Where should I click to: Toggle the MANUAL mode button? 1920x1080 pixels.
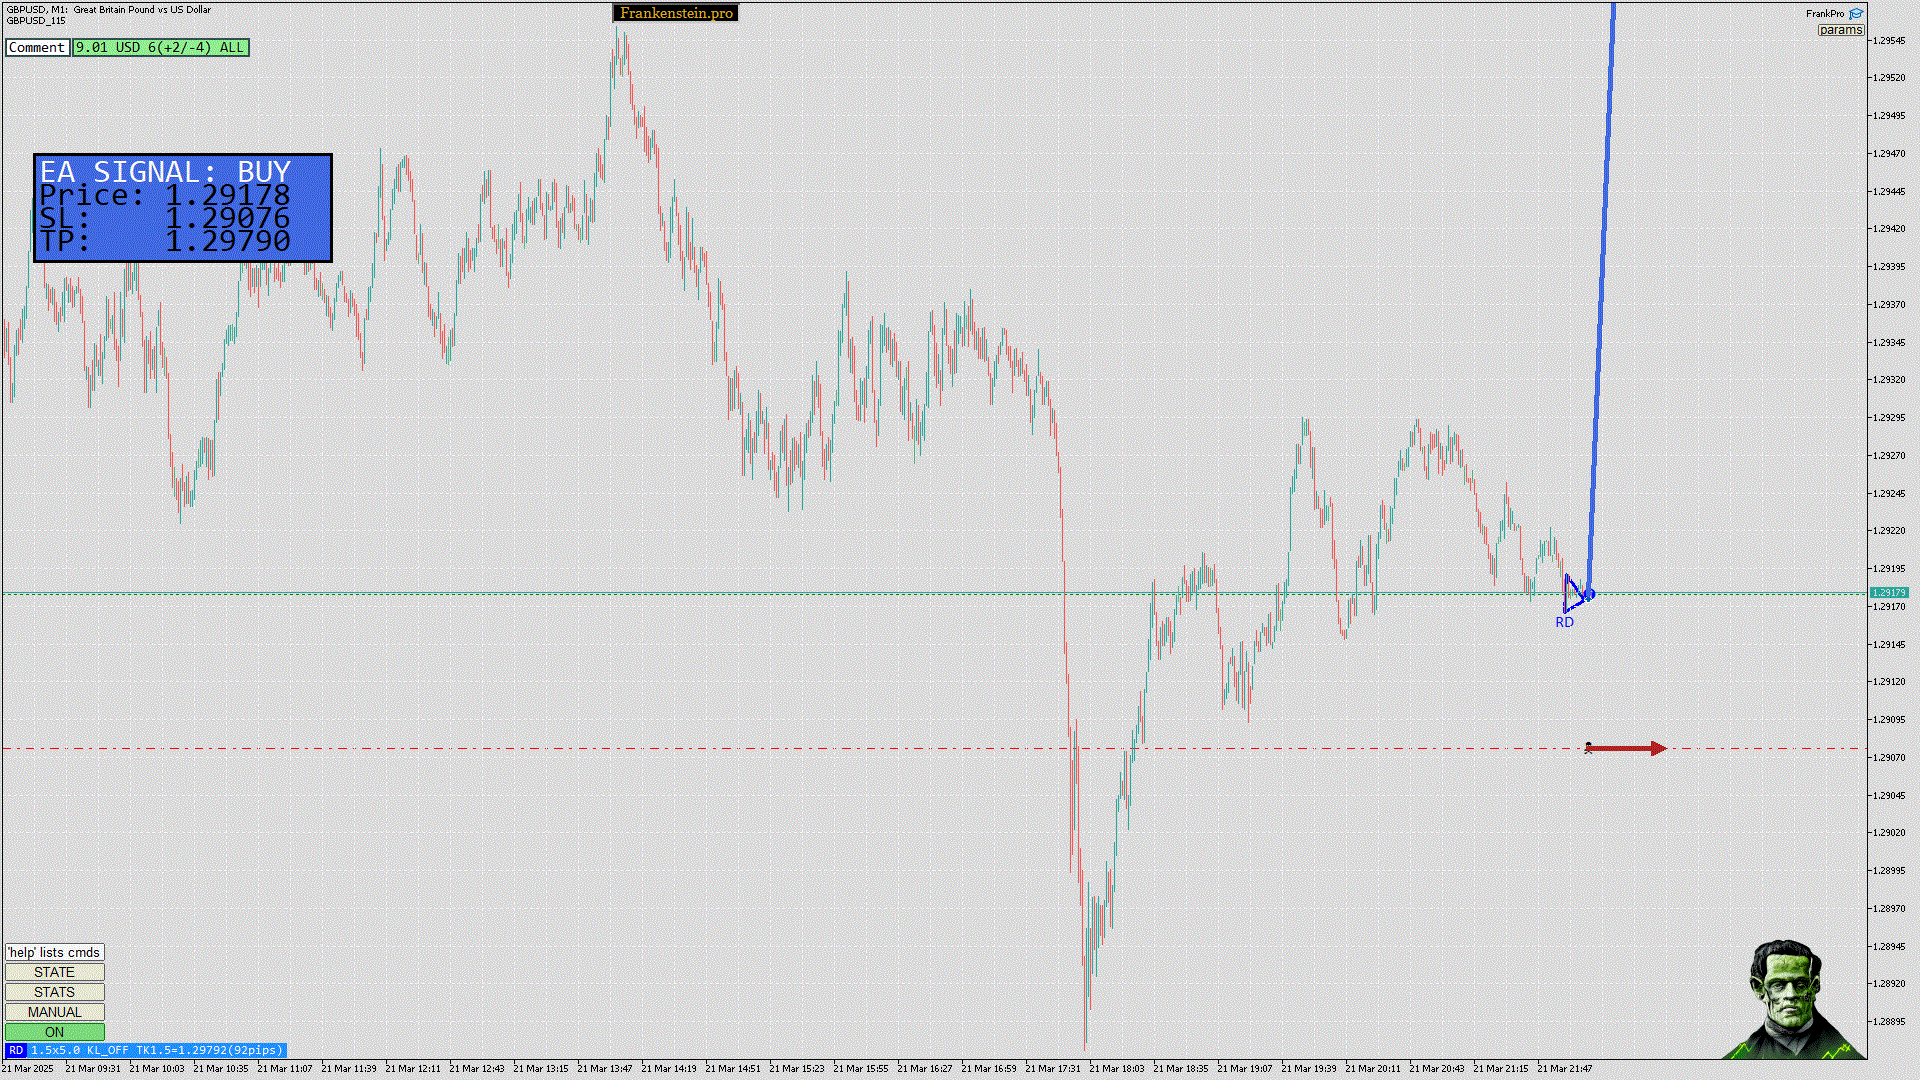pos(54,1012)
